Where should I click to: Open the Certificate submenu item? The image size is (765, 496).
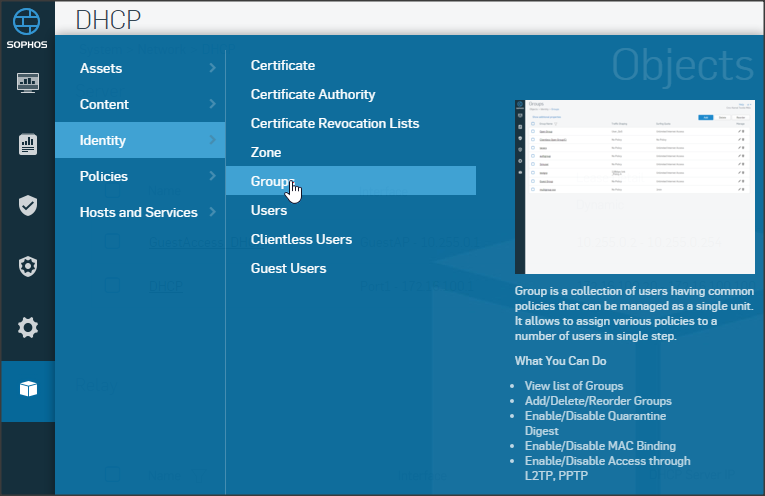coord(283,65)
